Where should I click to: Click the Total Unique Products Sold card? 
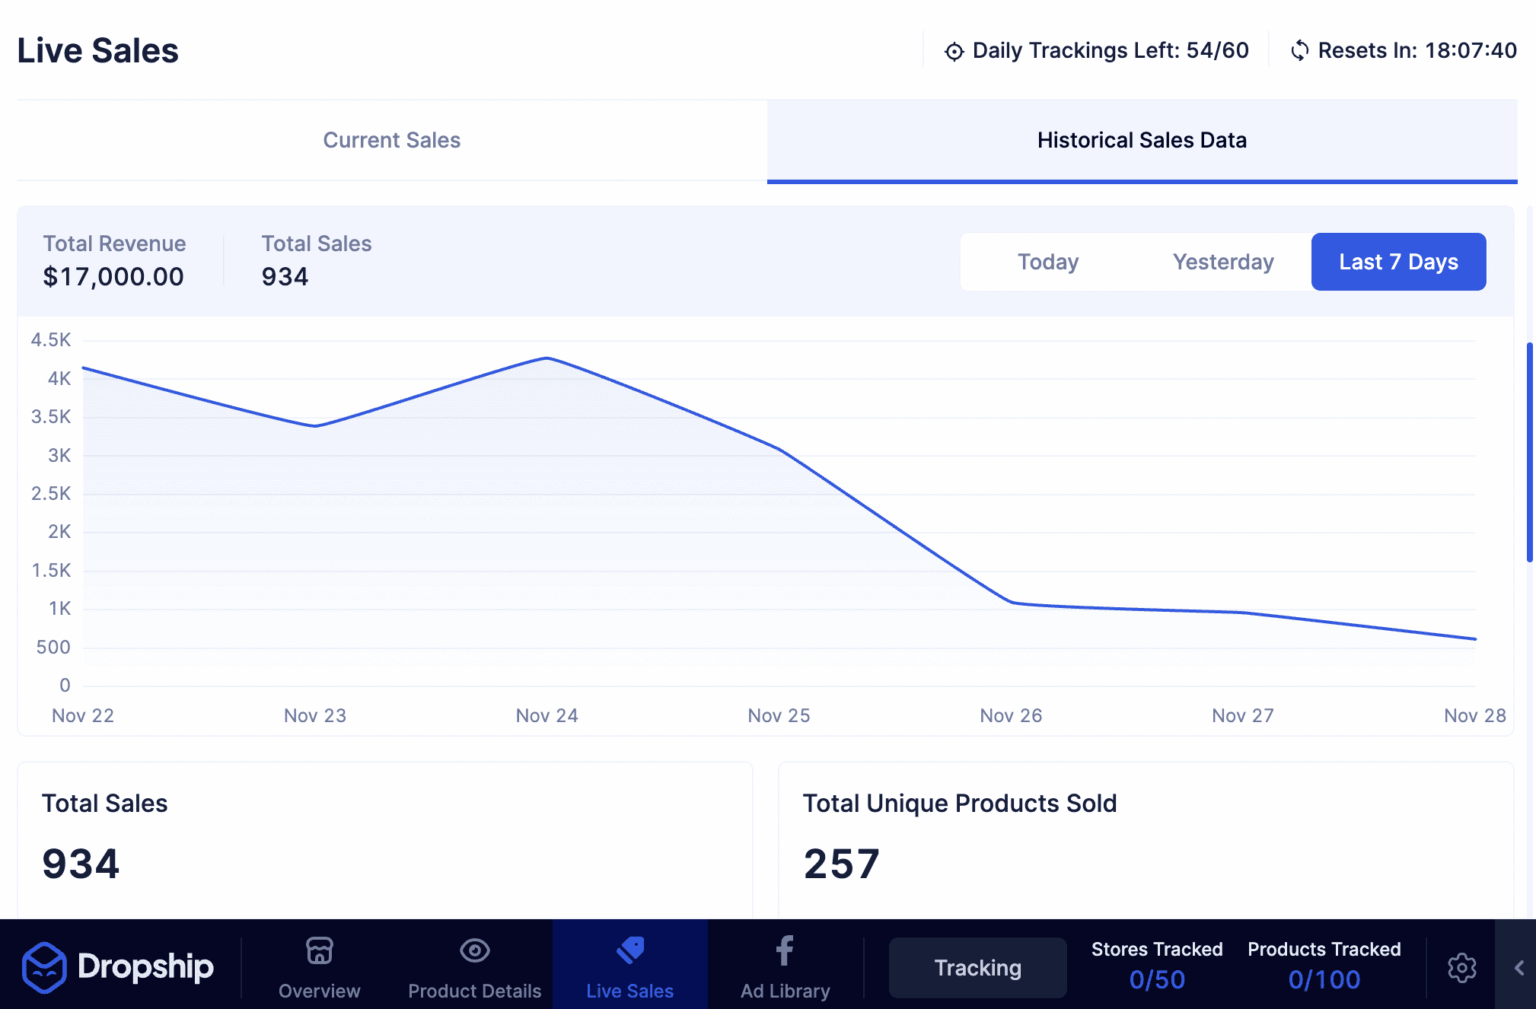coord(1144,840)
